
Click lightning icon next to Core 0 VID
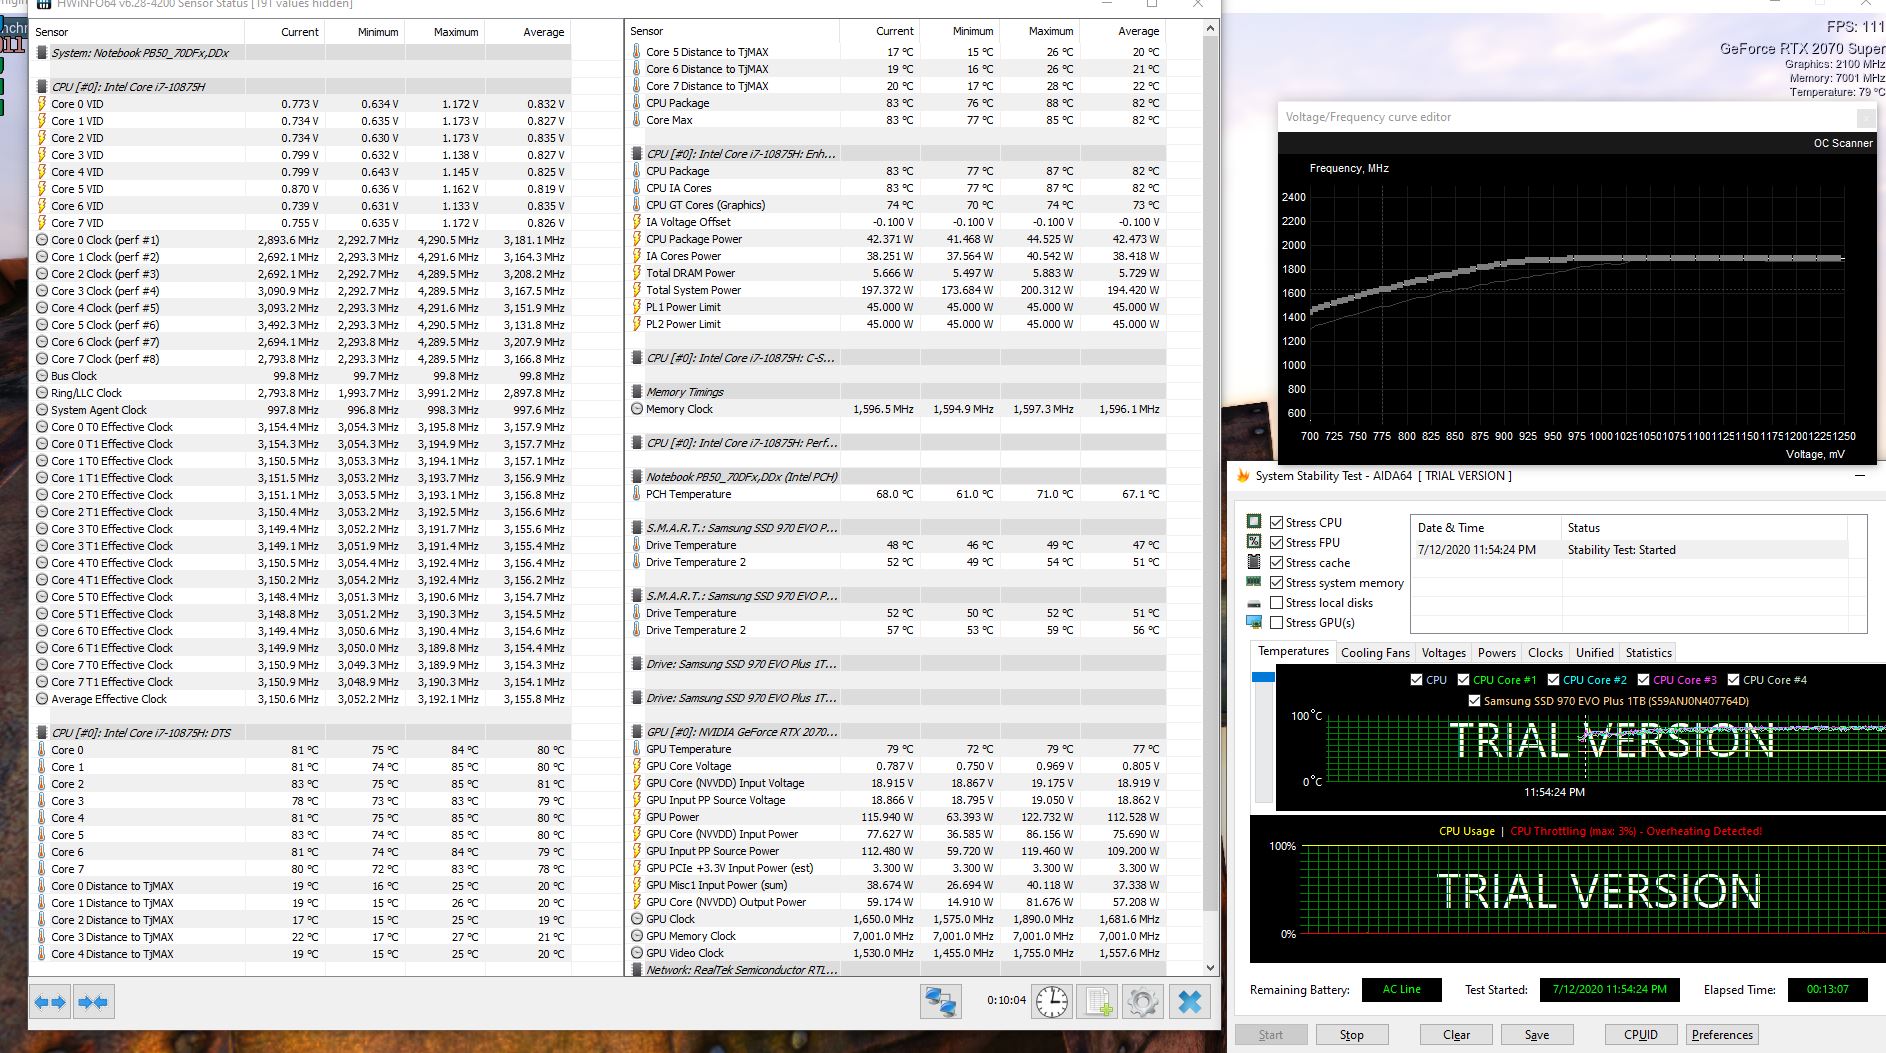[42, 104]
